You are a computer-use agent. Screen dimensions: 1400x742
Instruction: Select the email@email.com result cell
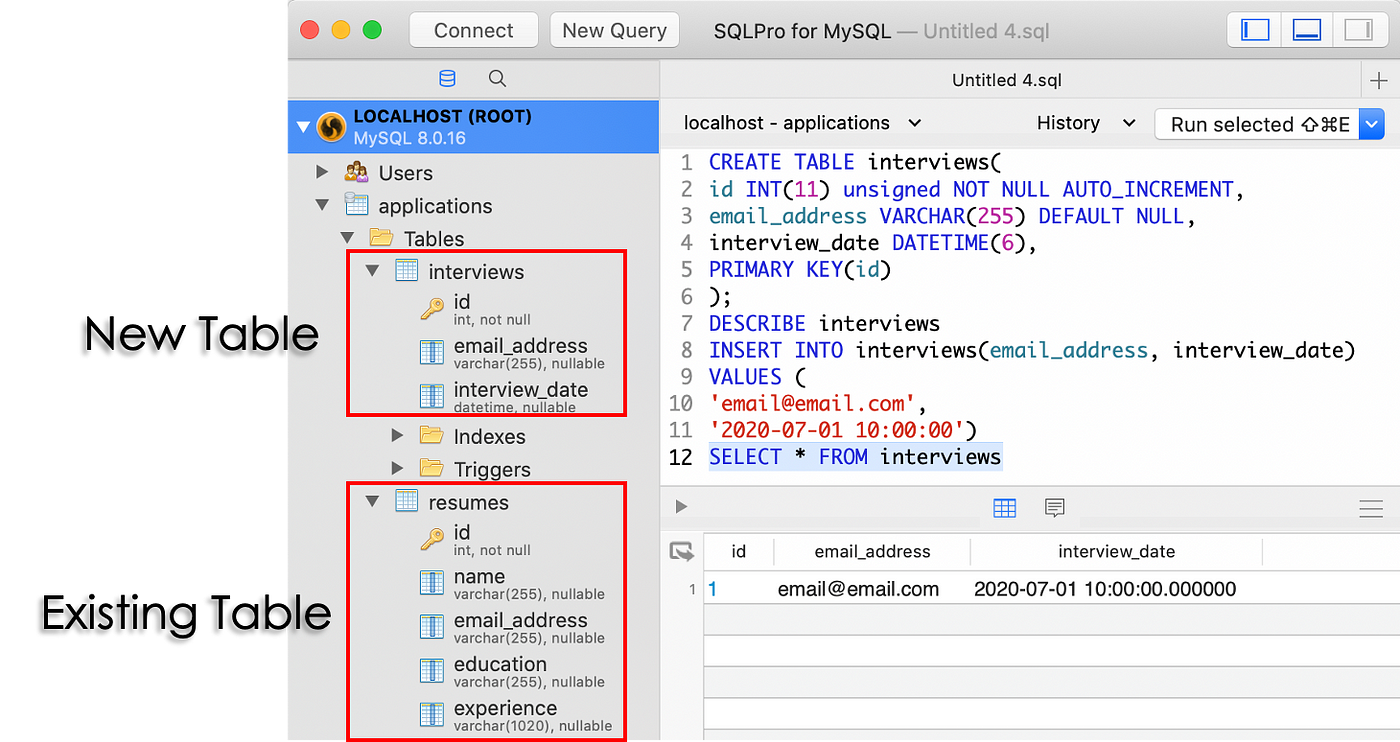[x=858, y=589]
